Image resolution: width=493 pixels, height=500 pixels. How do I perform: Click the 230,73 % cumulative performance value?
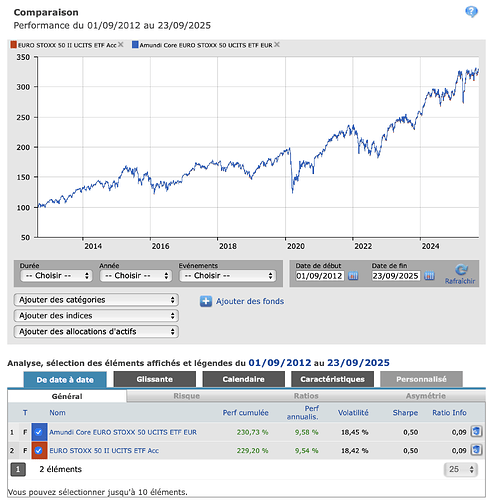click(x=252, y=432)
